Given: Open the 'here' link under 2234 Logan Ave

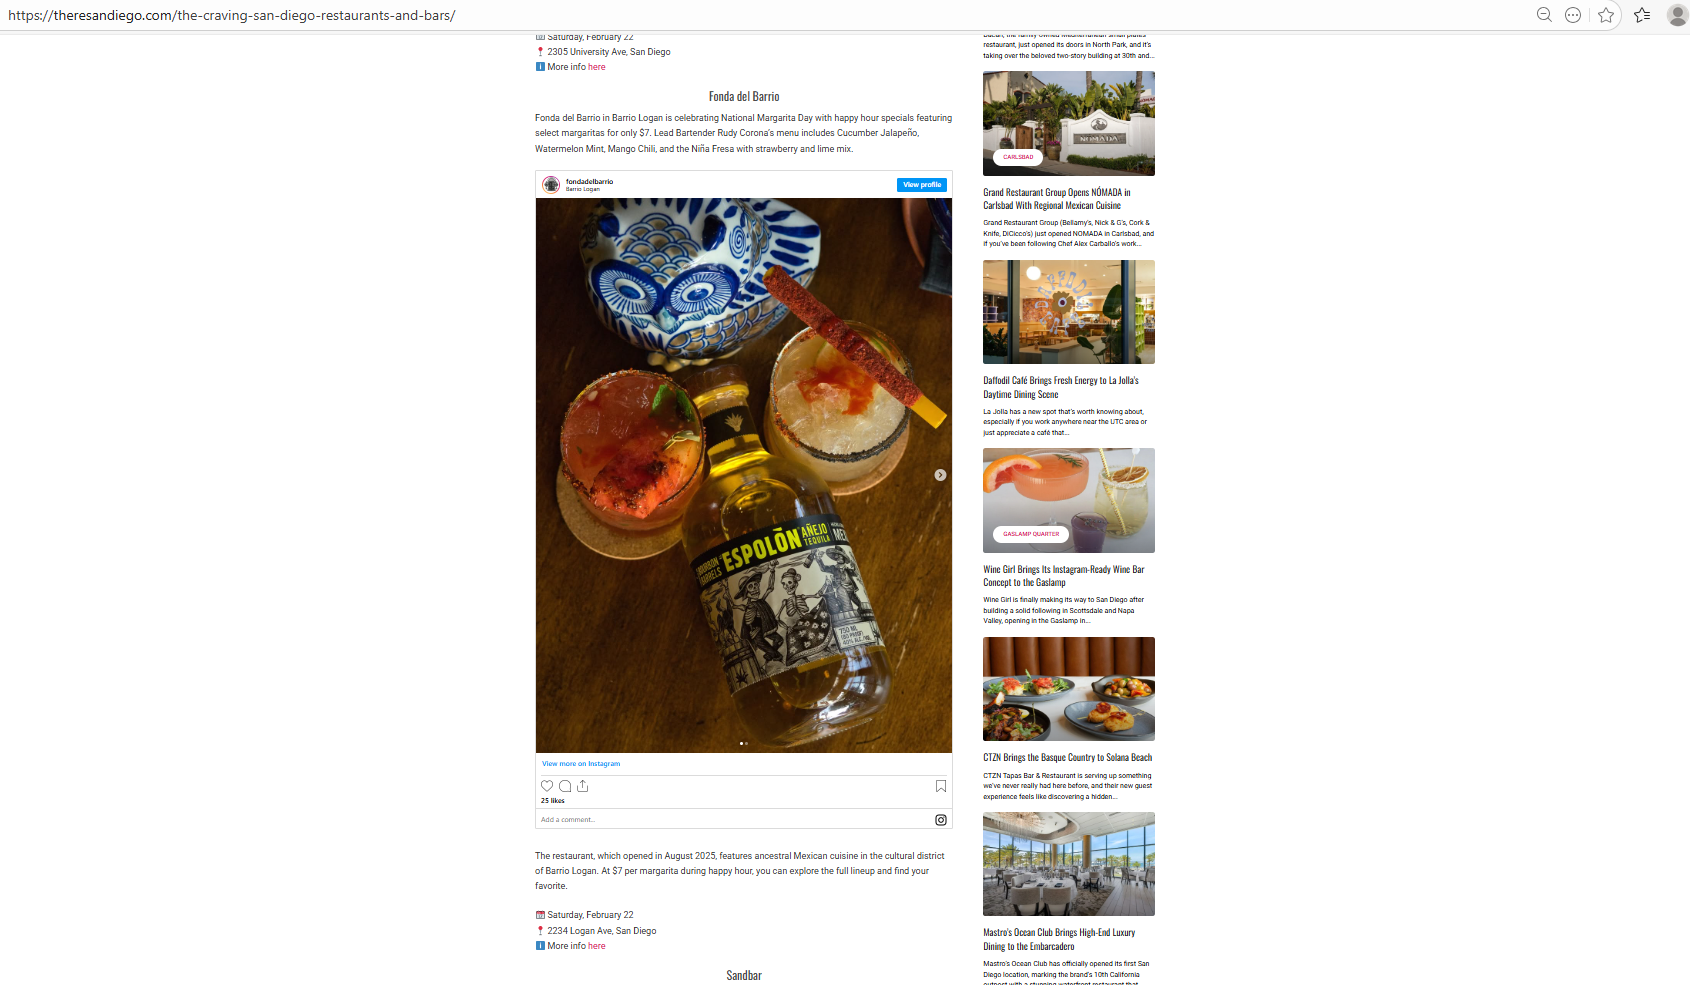Looking at the screenshot, I should point(597,946).
